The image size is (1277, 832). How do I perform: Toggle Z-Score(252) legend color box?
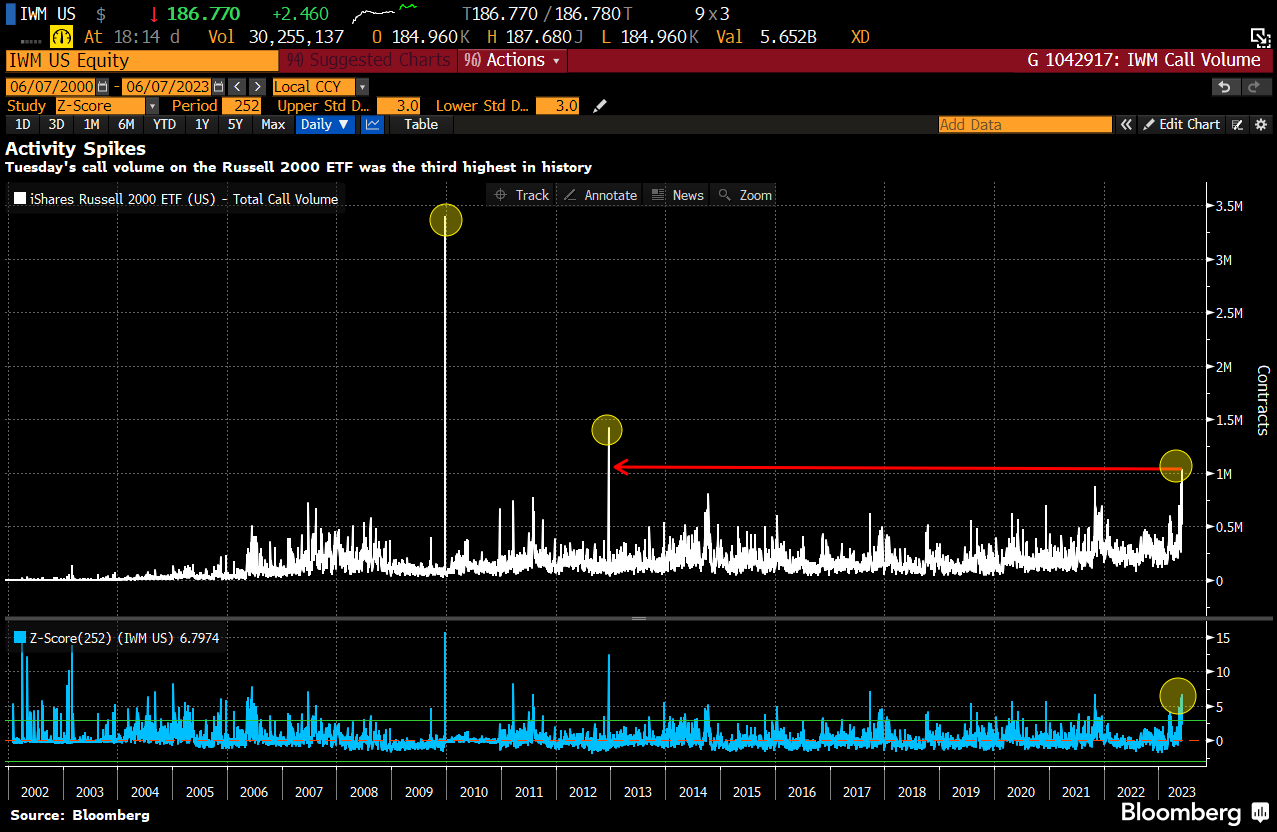[x=20, y=637]
